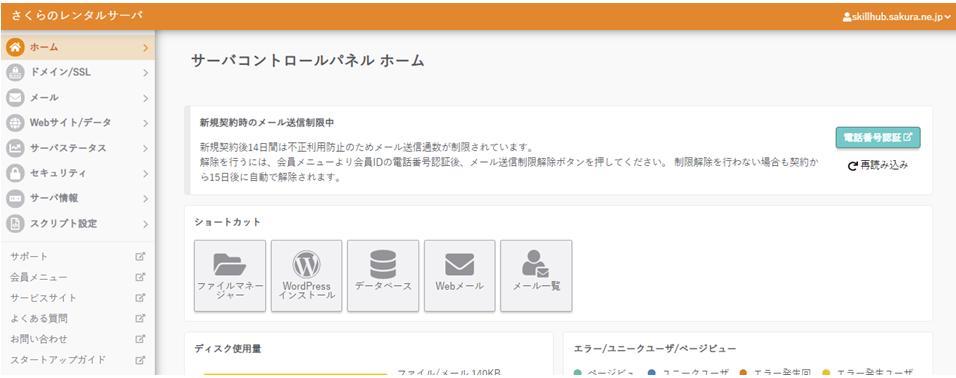
Task: Open the スタートアップガイド link
Action: [59, 360]
